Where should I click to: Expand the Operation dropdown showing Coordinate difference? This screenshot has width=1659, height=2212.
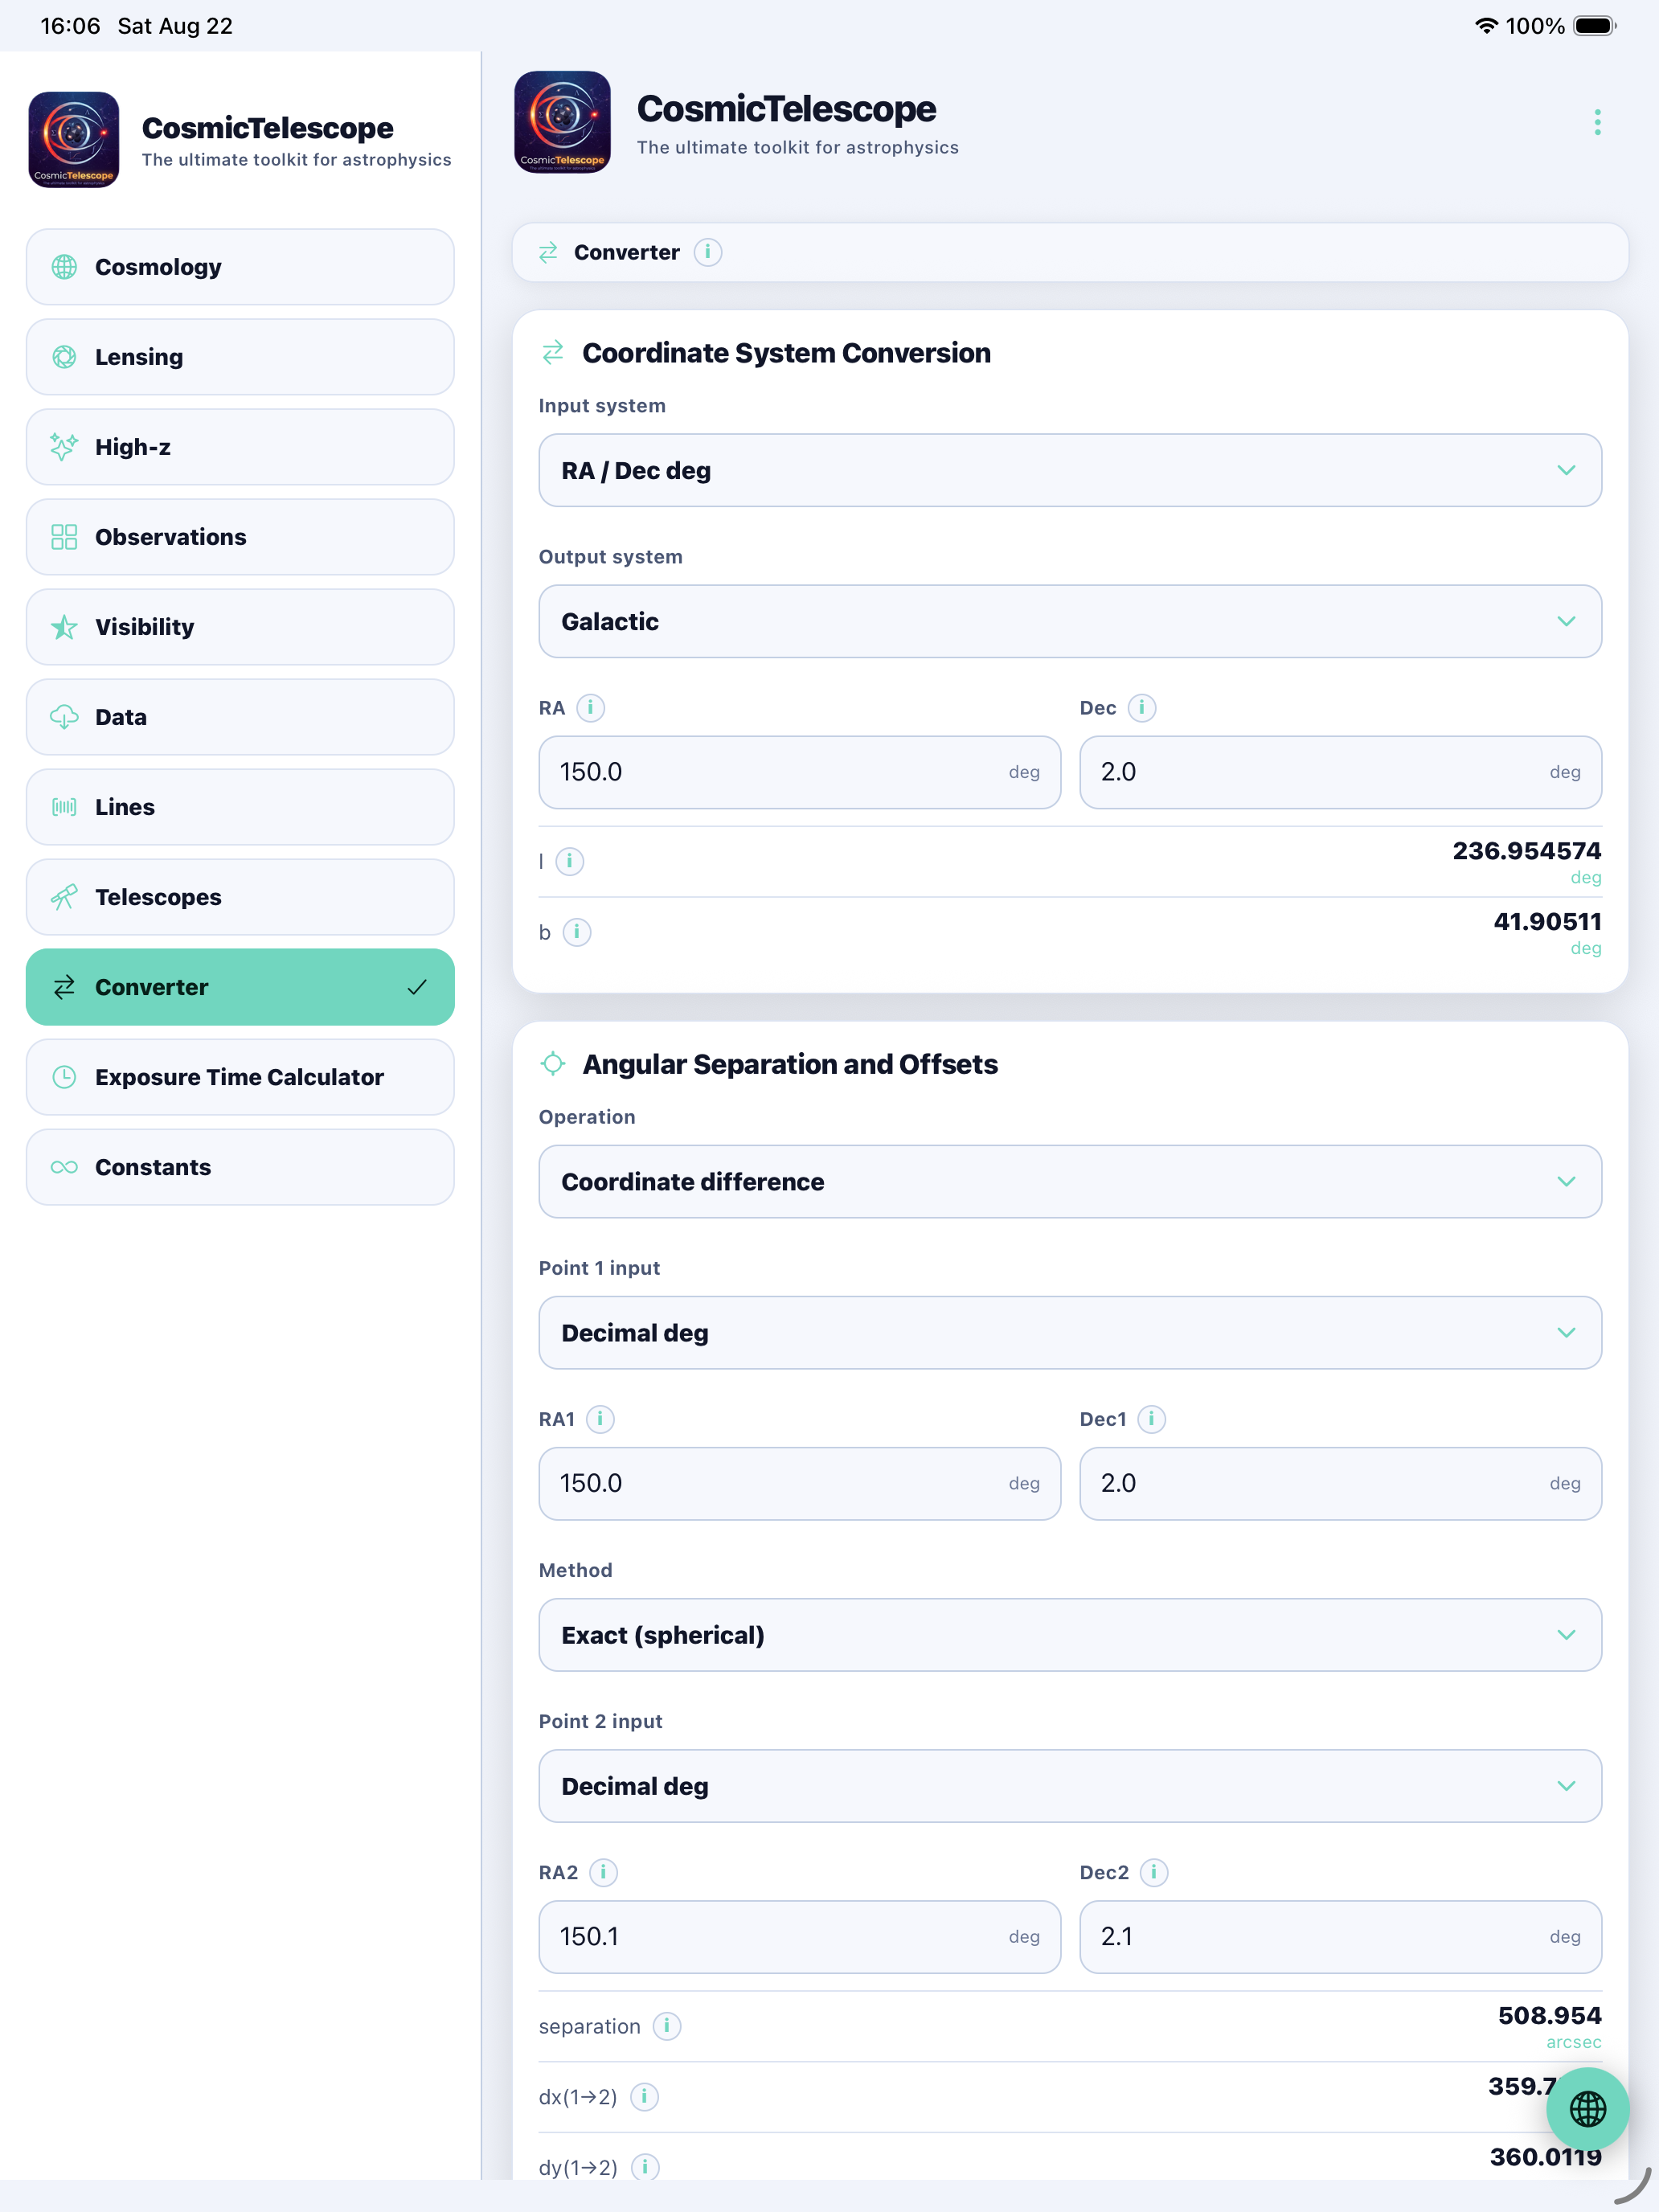pyautogui.click(x=1070, y=1182)
